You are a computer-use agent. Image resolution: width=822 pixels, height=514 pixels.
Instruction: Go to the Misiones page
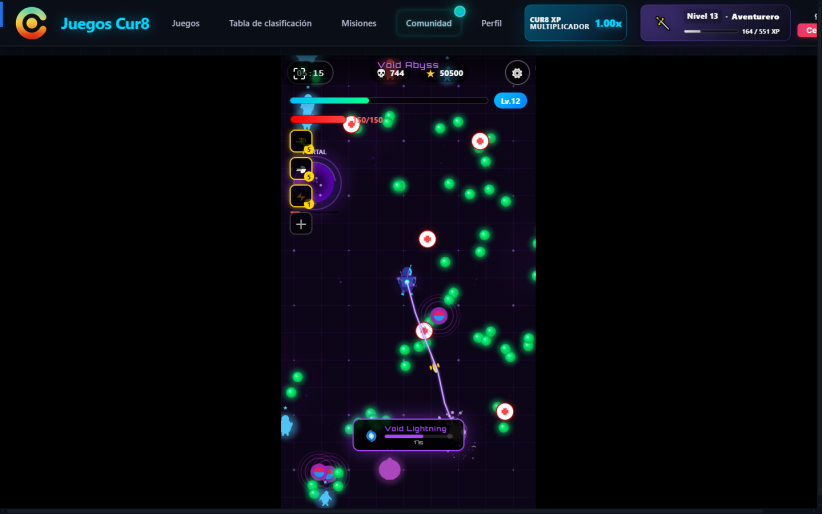pyautogui.click(x=359, y=23)
